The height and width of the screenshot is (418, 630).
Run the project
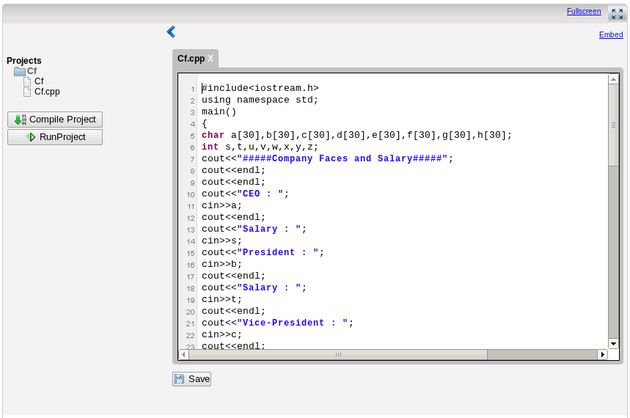click(x=55, y=137)
